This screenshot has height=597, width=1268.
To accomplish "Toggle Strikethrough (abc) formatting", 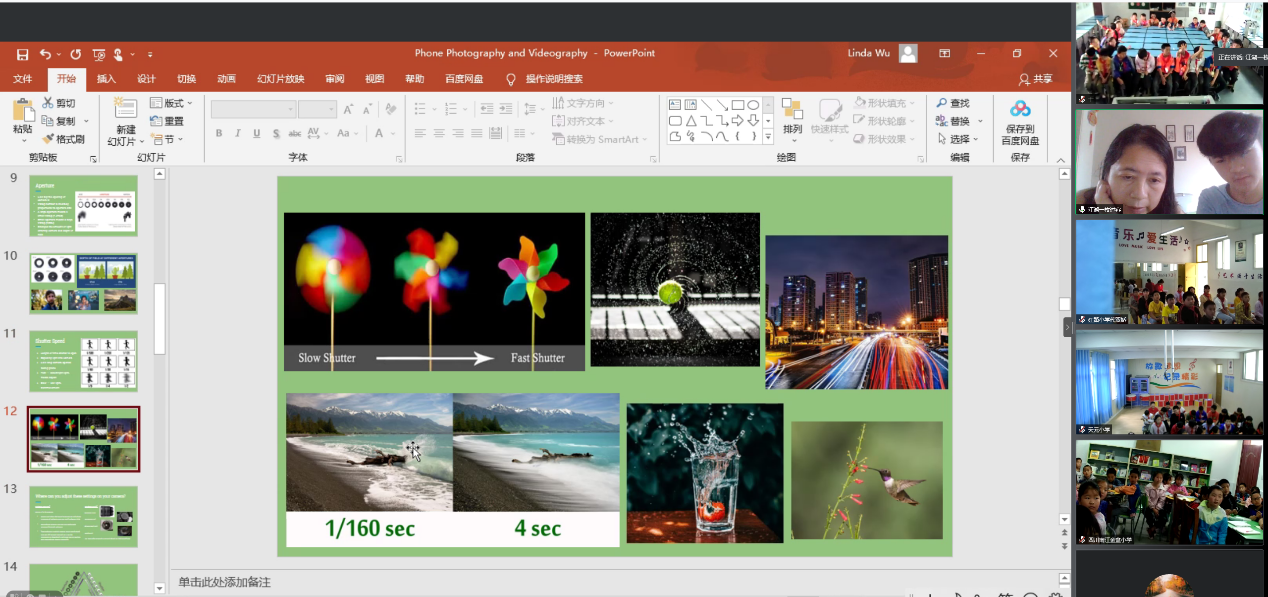I will pos(295,134).
